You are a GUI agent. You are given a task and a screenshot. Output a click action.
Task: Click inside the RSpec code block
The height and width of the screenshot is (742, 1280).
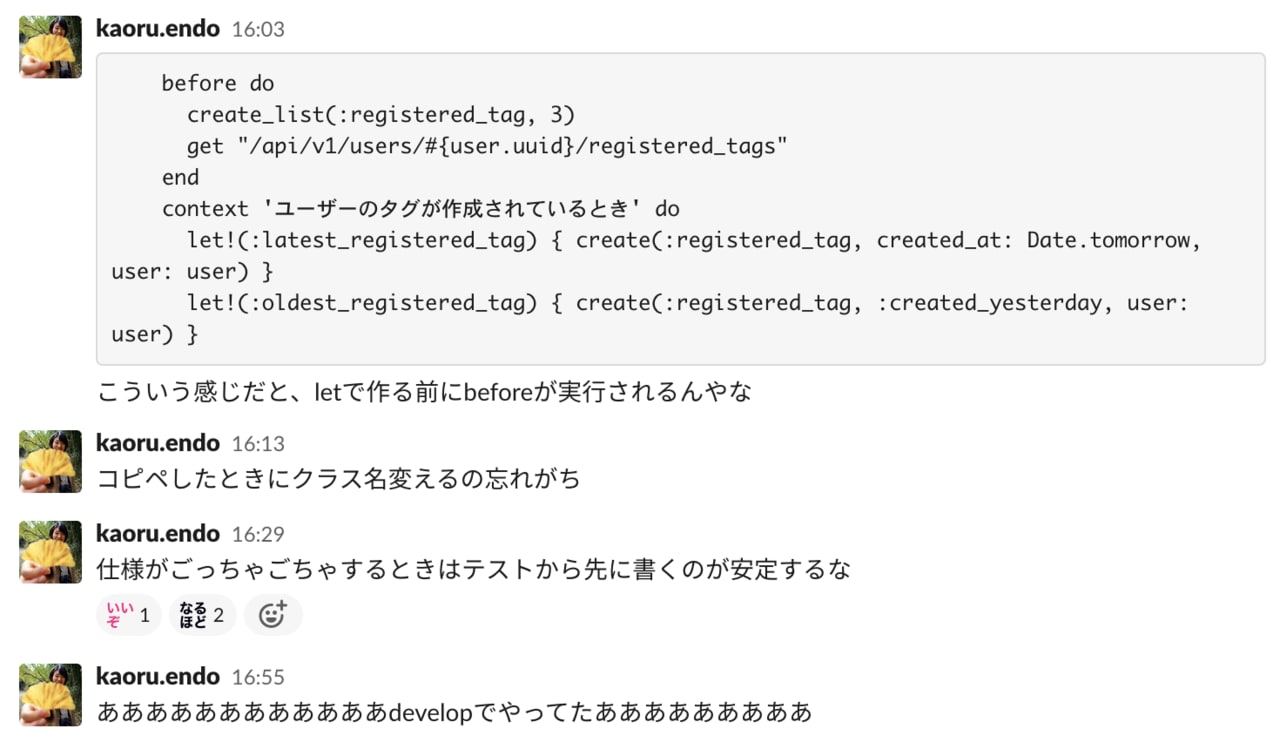(x=680, y=208)
